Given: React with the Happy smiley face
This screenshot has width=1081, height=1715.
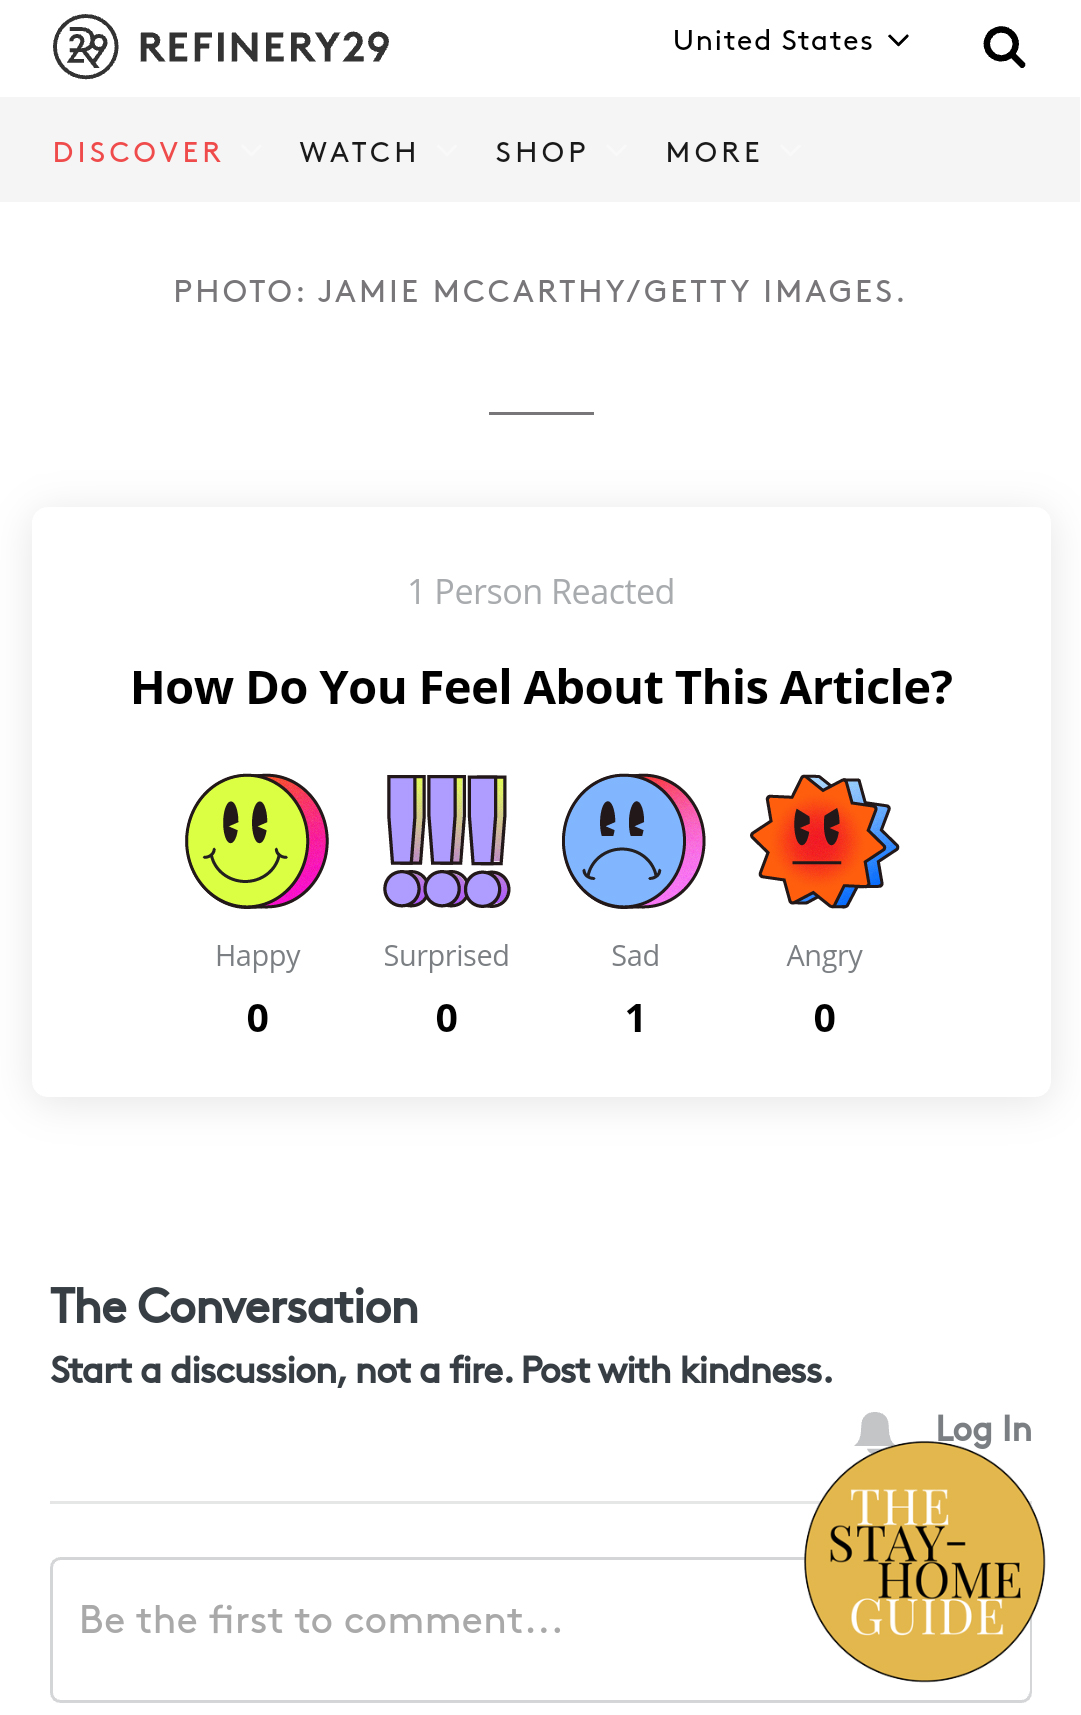Looking at the screenshot, I should (x=257, y=841).
